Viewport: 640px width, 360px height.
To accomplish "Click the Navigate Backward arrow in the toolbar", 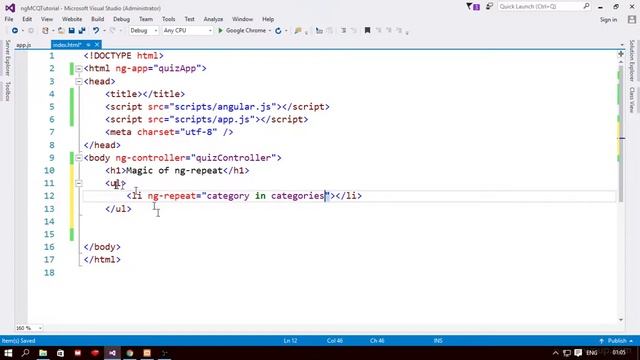I will pos(15,31).
